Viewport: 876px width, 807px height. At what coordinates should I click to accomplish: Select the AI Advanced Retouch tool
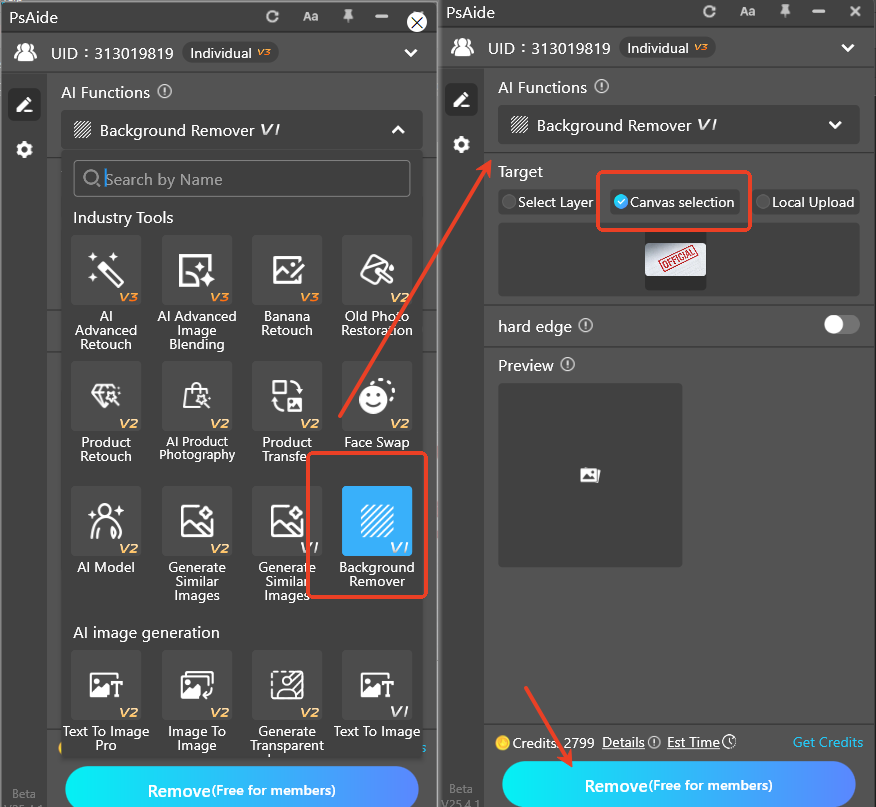point(106,271)
